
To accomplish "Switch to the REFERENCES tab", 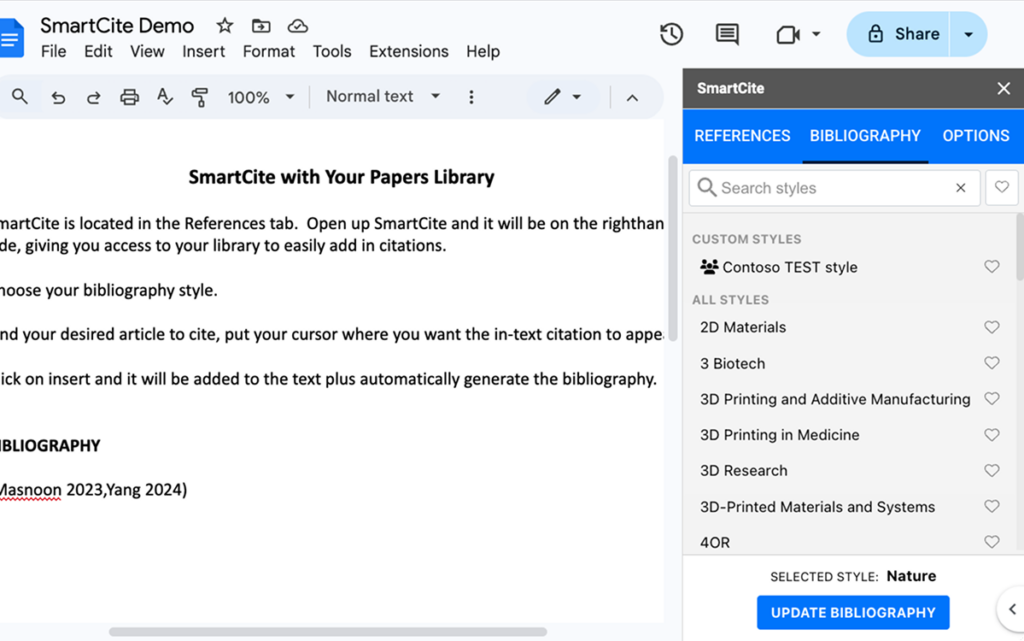I will pos(741,135).
